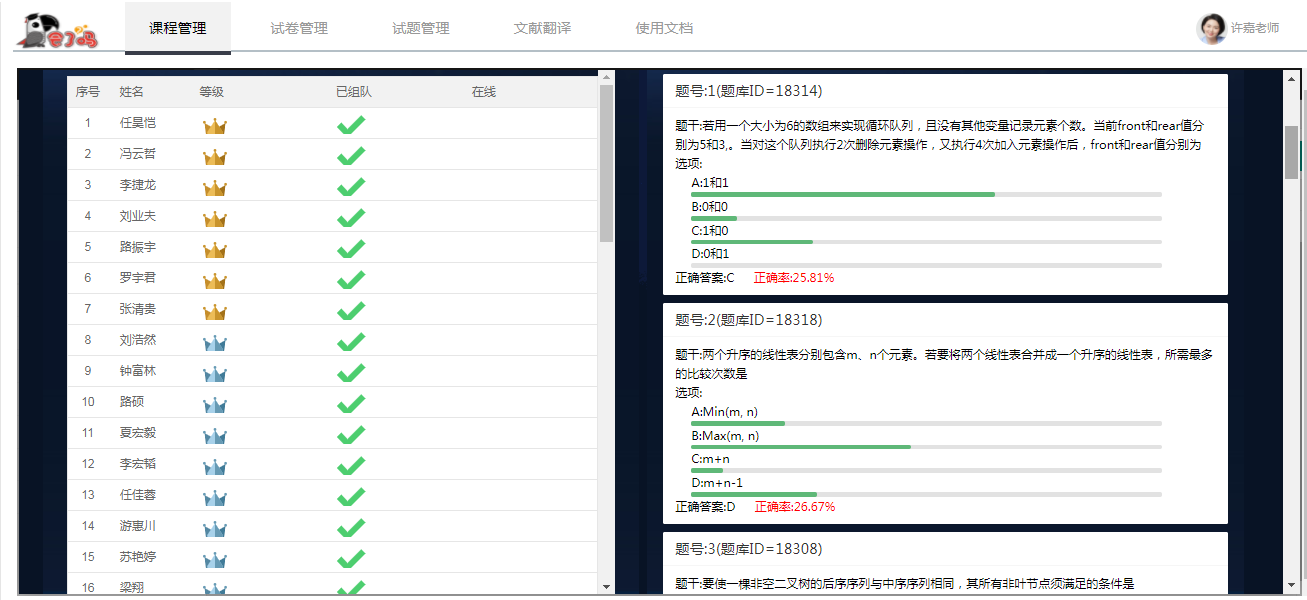Viewport: 1307px width, 600px height.
Task: Click question panel scrollbar down arrow
Action: [x=1291, y=586]
